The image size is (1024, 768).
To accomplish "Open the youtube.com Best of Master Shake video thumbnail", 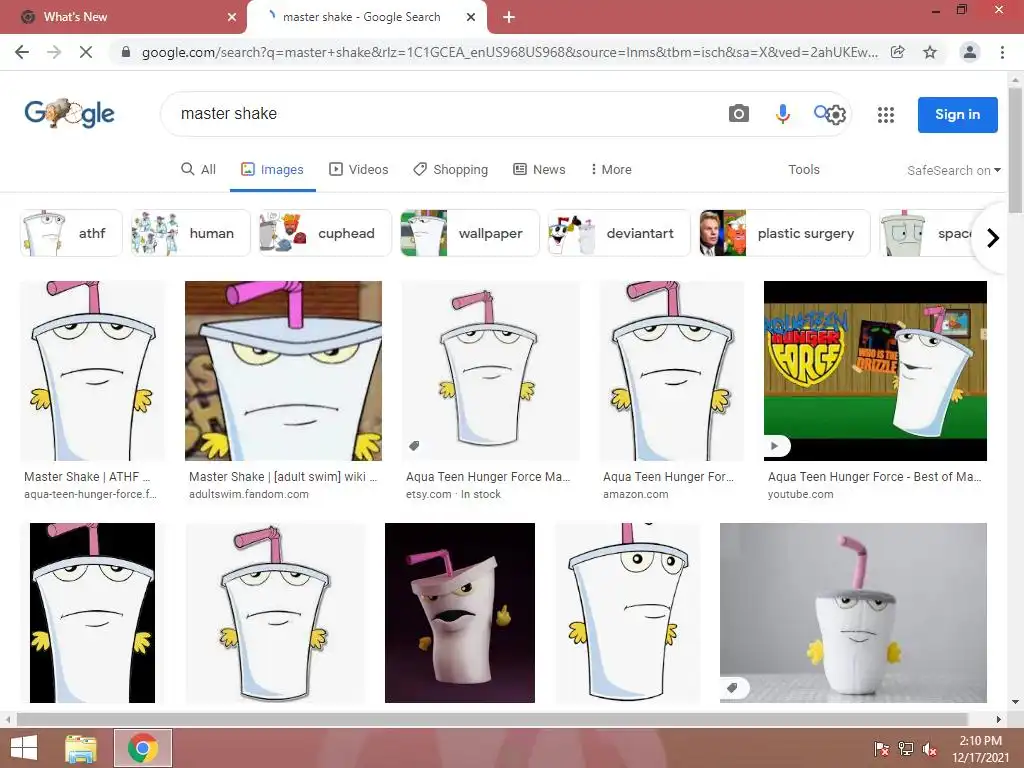I will point(875,371).
